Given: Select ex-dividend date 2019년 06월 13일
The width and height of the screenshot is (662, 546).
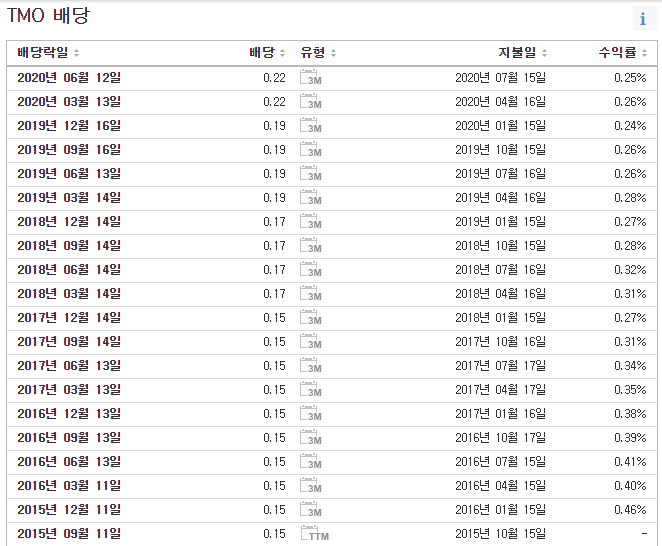Looking at the screenshot, I should pos(69,174).
